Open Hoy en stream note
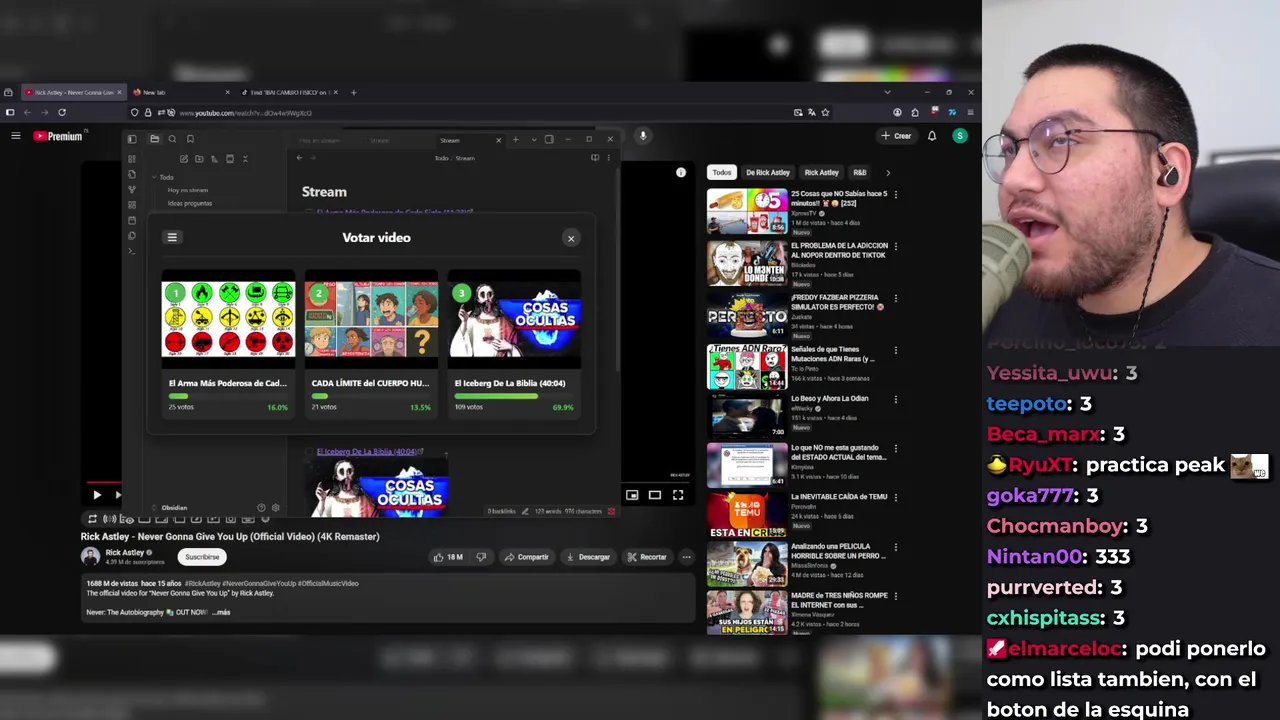 click(x=188, y=190)
